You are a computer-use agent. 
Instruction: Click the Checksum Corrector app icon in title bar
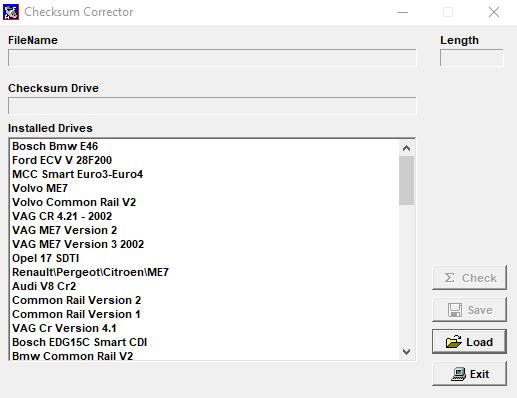(x=11, y=12)
